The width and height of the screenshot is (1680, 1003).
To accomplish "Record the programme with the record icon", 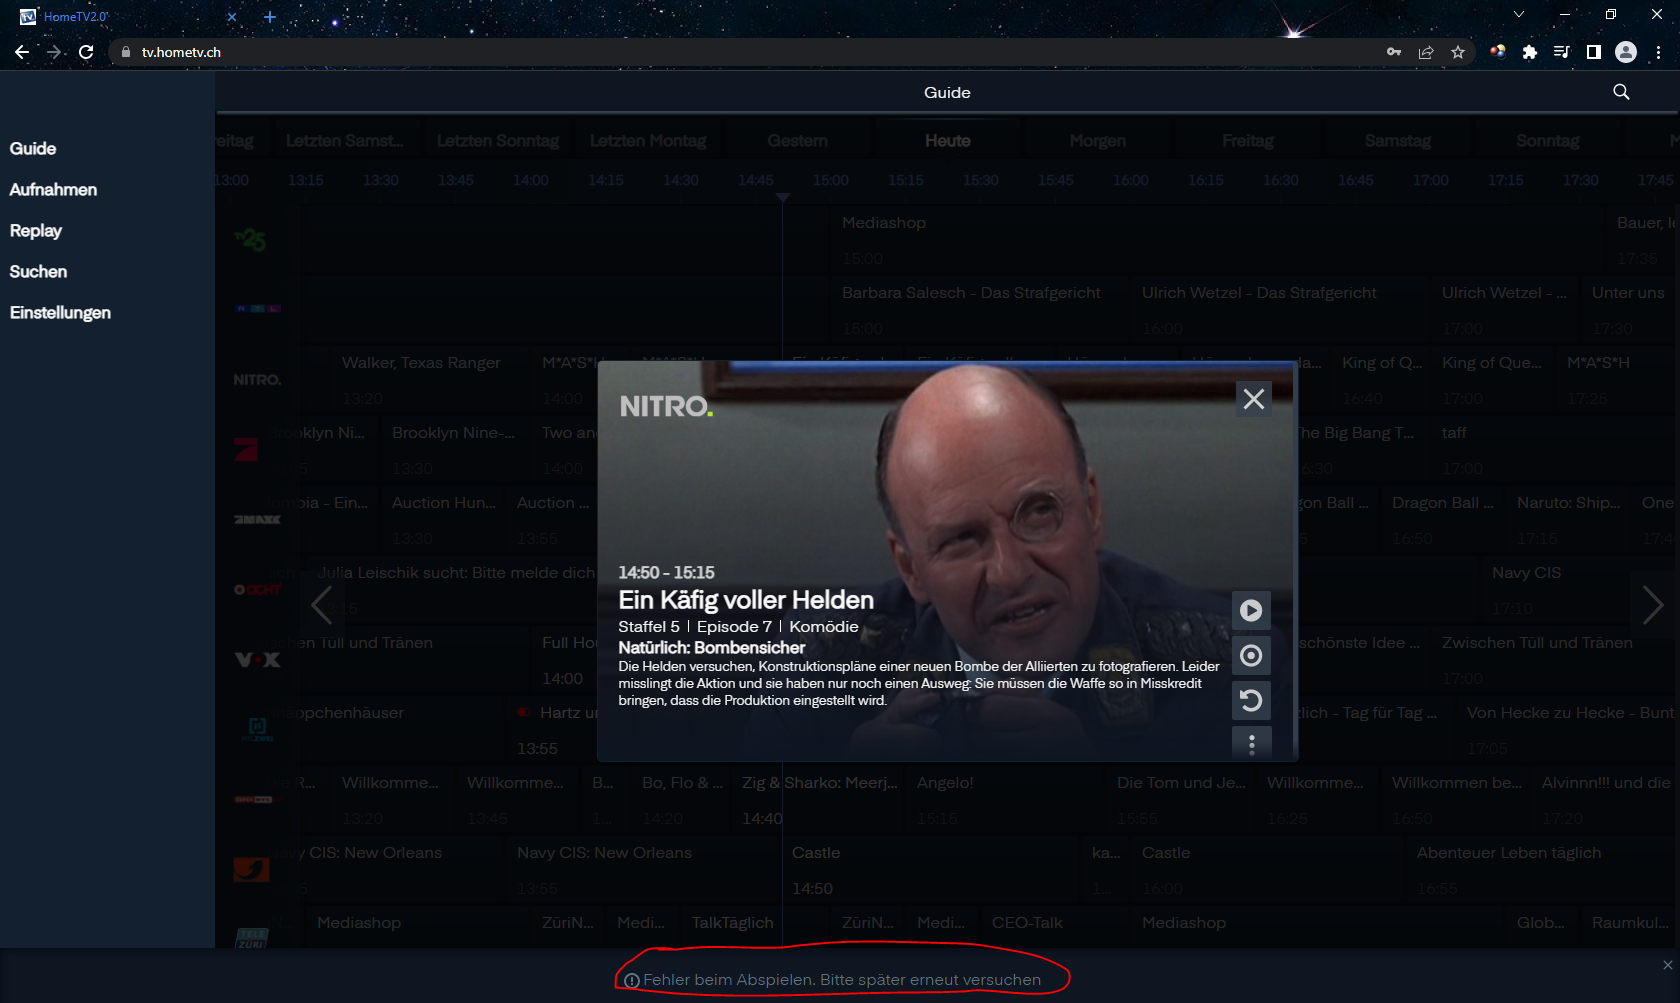I will pos(1251,655).
